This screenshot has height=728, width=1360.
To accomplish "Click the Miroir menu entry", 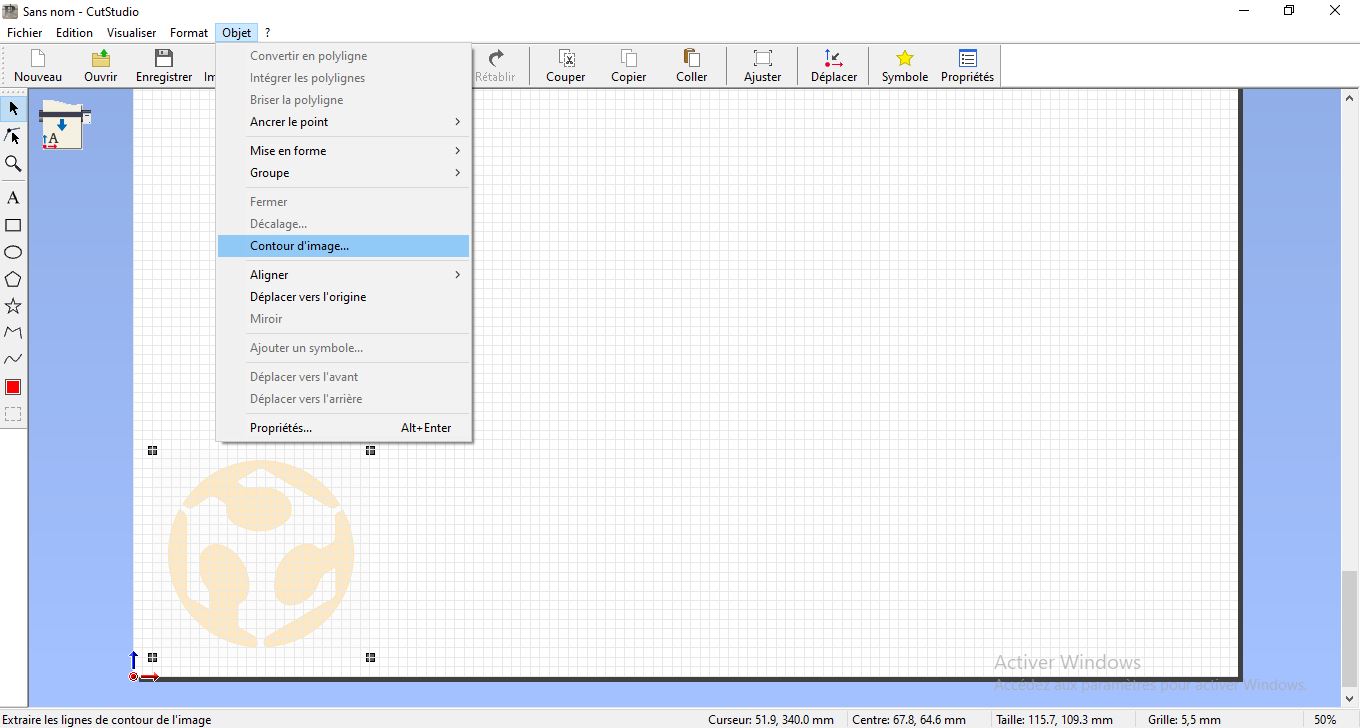I will 343,319.
